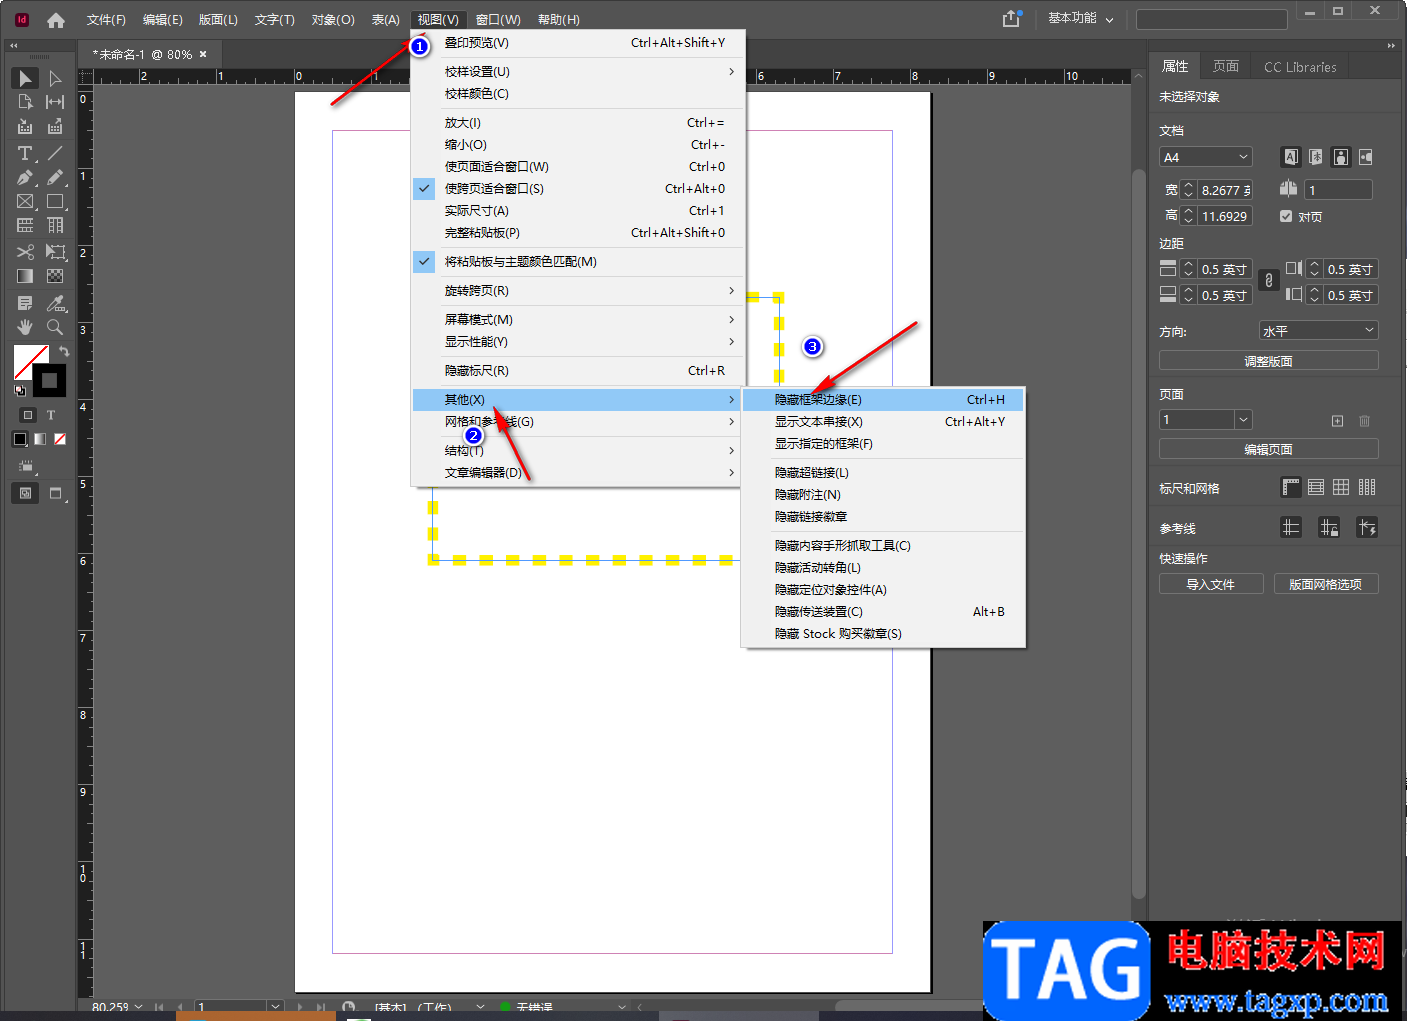Image resolution: width=1407 pixels, height=1021 pixels.
Task: Select the Pencil tool
Action: 55,177
